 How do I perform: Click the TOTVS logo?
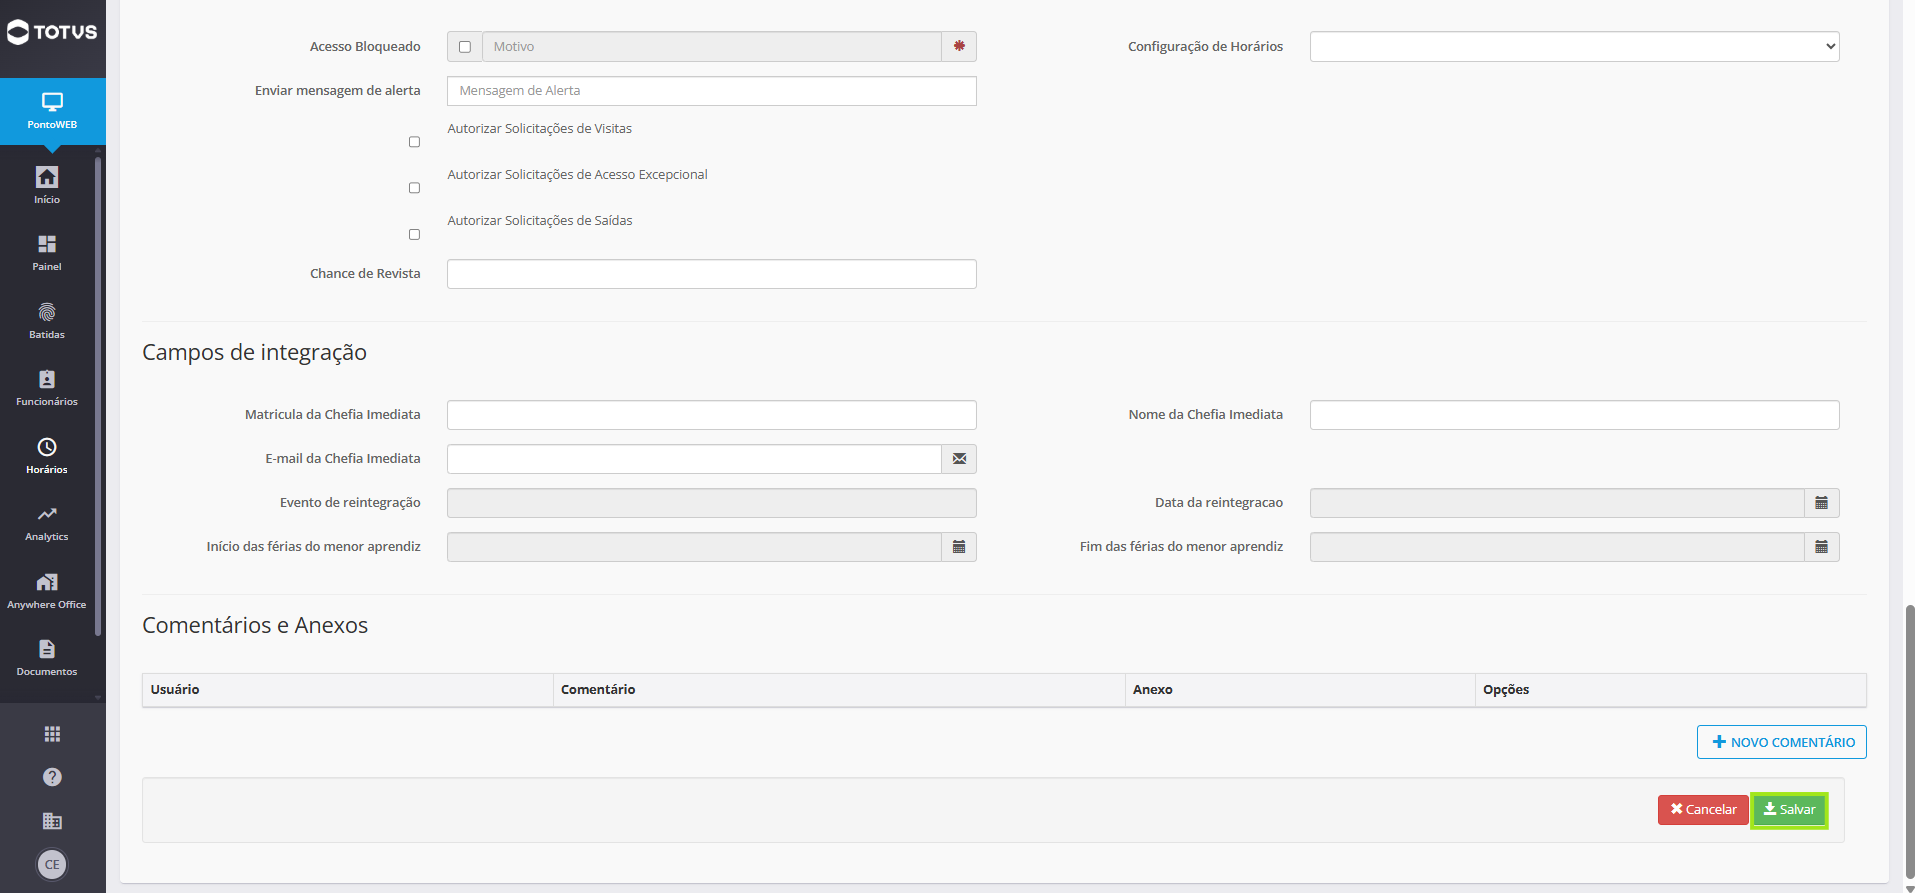pyautogui.click(x=52, y=32)
